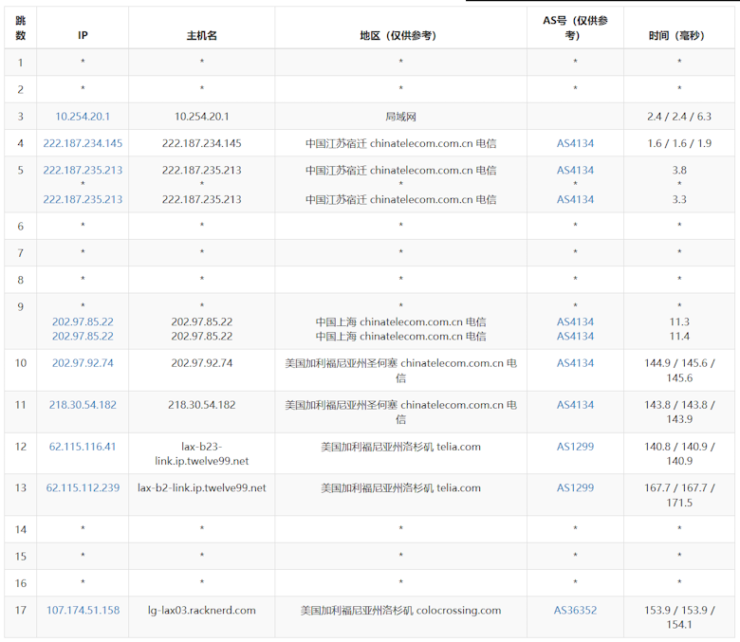Click the IP column header
The width and height of the screenshot is (740, 642).
pos(83,35)
